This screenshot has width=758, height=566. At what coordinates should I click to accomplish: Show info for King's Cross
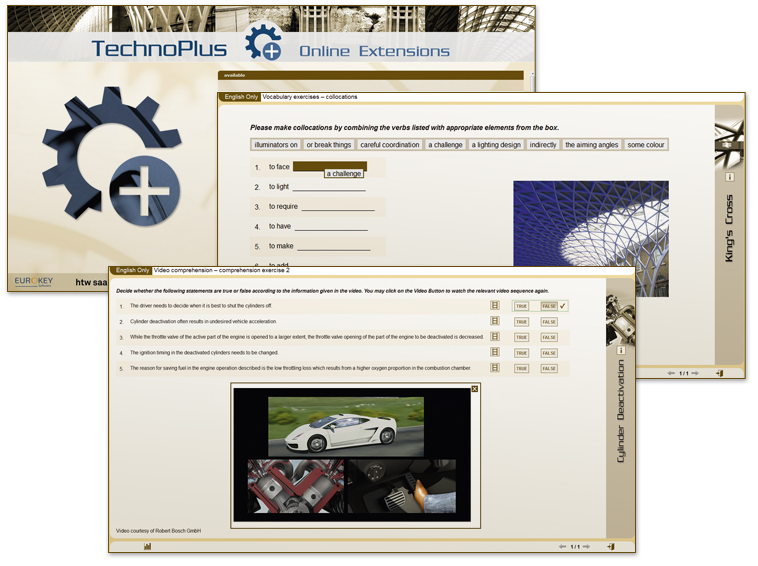point(729,177)
